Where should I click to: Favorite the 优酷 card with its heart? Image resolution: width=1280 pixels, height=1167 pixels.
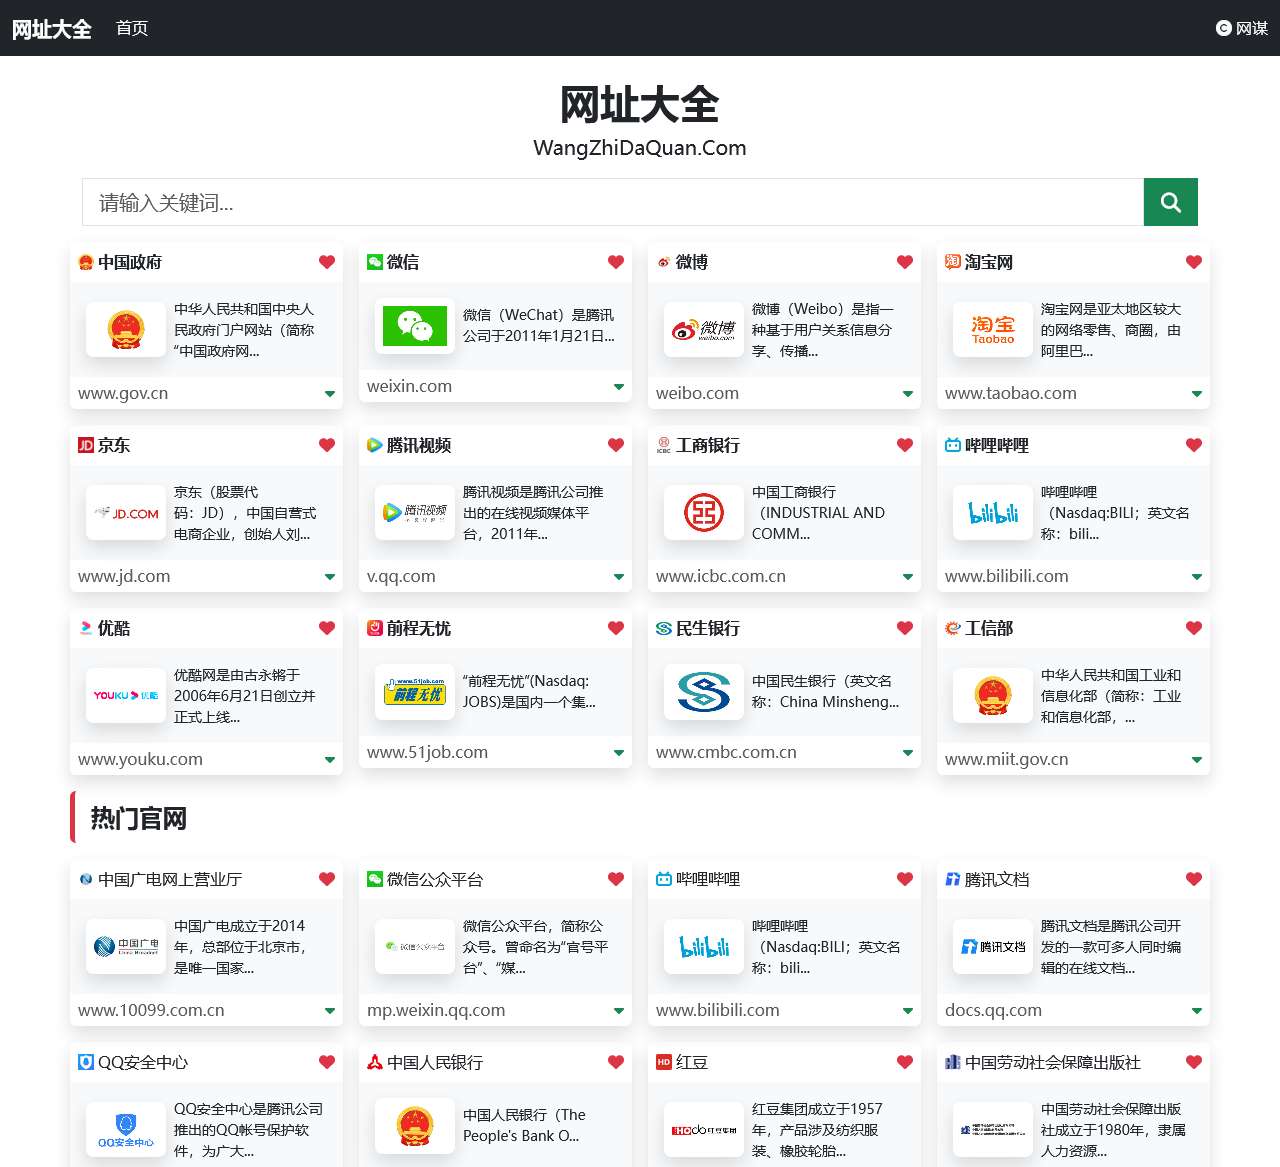point(327,628)
